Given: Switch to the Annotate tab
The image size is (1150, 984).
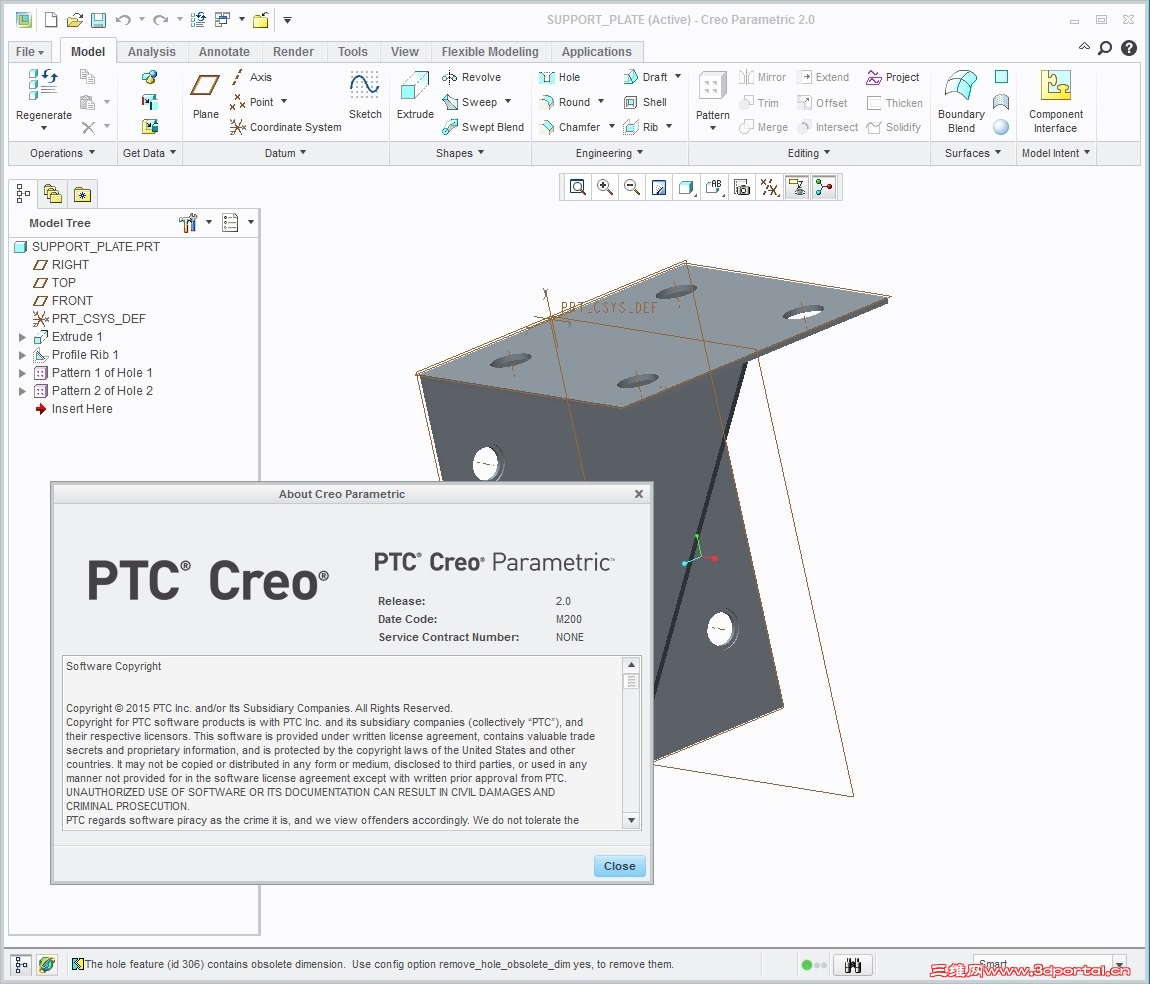Looking at the screenshot, I should [x=224, y=52].
